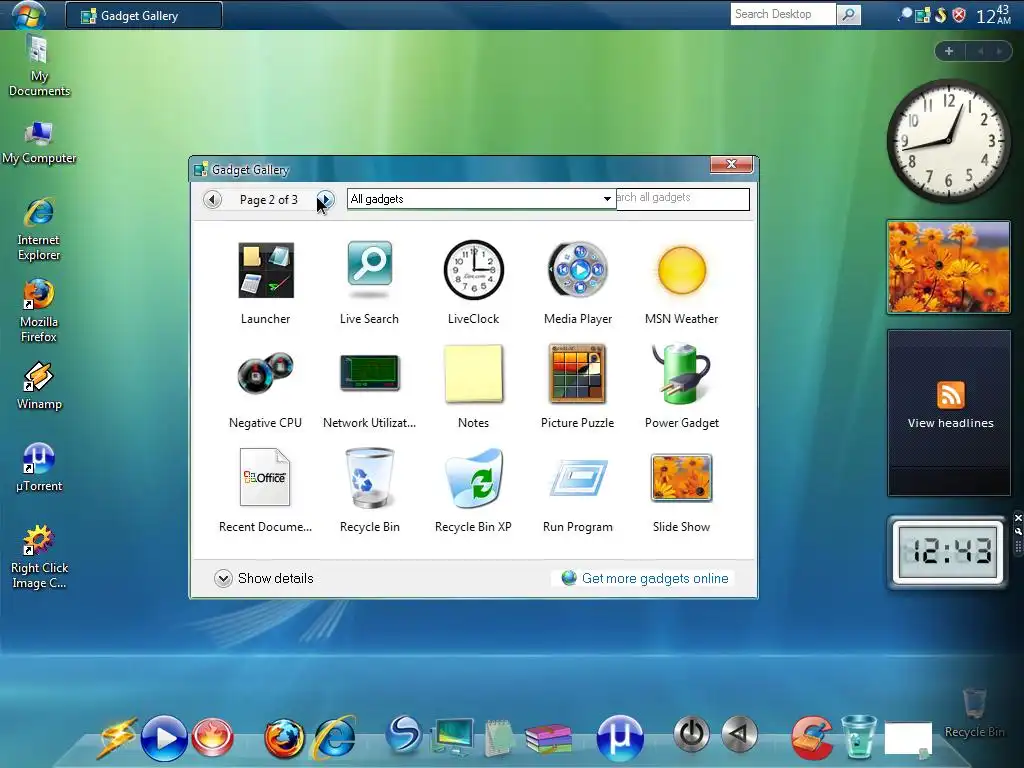Open the recycle bin icon in dock
Image resolution: width=1024 pixels, height=768 pixels.
click(857, 737)
